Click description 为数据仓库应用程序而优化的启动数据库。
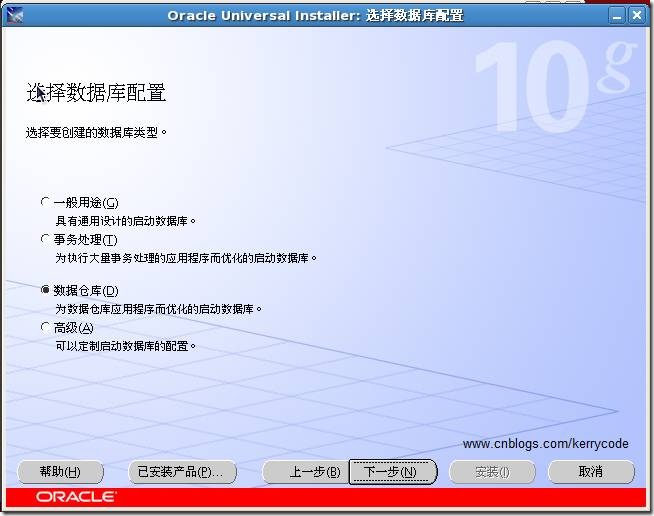The width and height of the screenshot is (654, 516). point(158,309)
